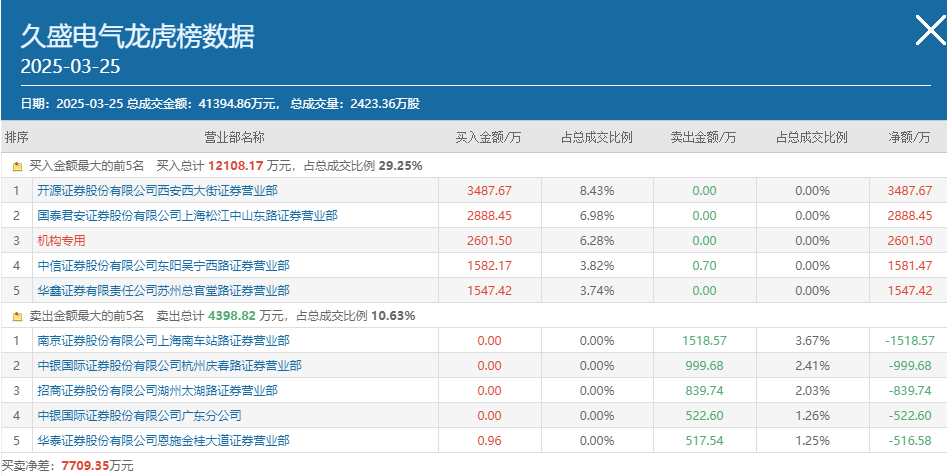This screenshot has height=476, width=947.
Task: Open 开源证券西安西大街证券营业部 link
Action: (x=158, y=191)
